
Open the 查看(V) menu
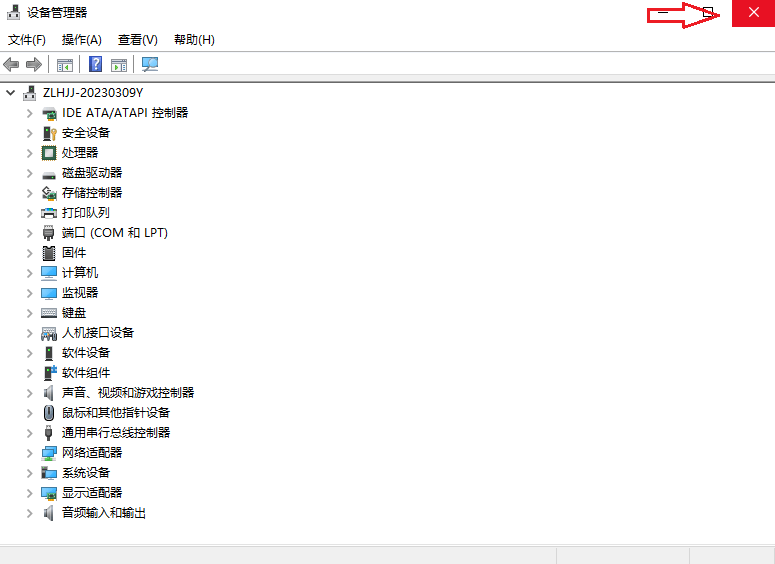coord(137,40)
